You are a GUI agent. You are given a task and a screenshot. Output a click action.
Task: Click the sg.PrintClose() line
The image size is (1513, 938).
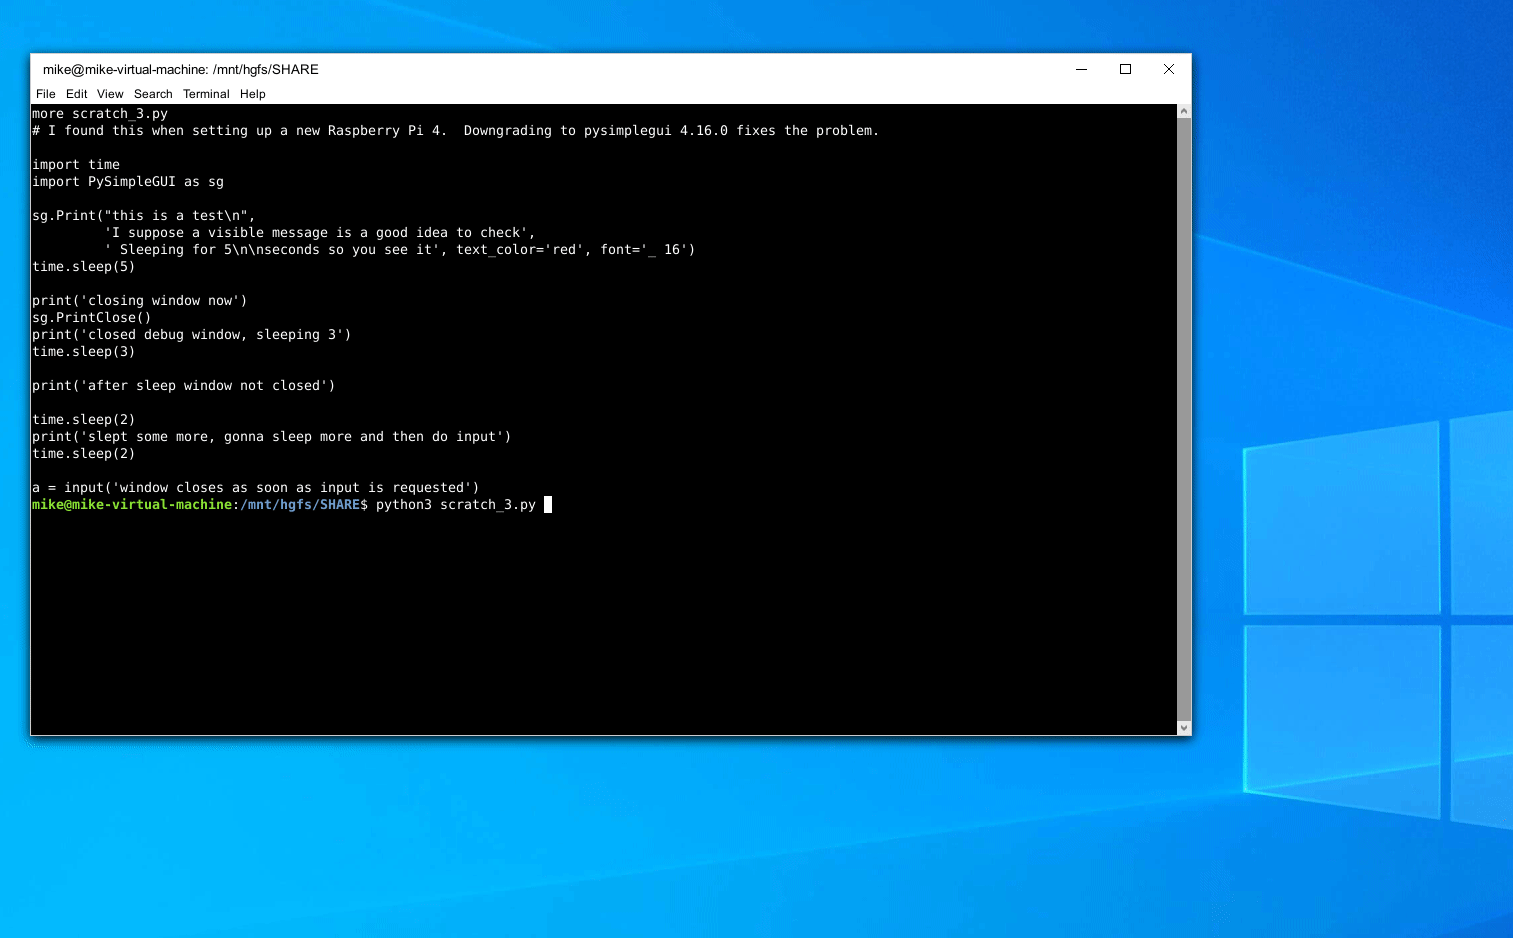91,317
